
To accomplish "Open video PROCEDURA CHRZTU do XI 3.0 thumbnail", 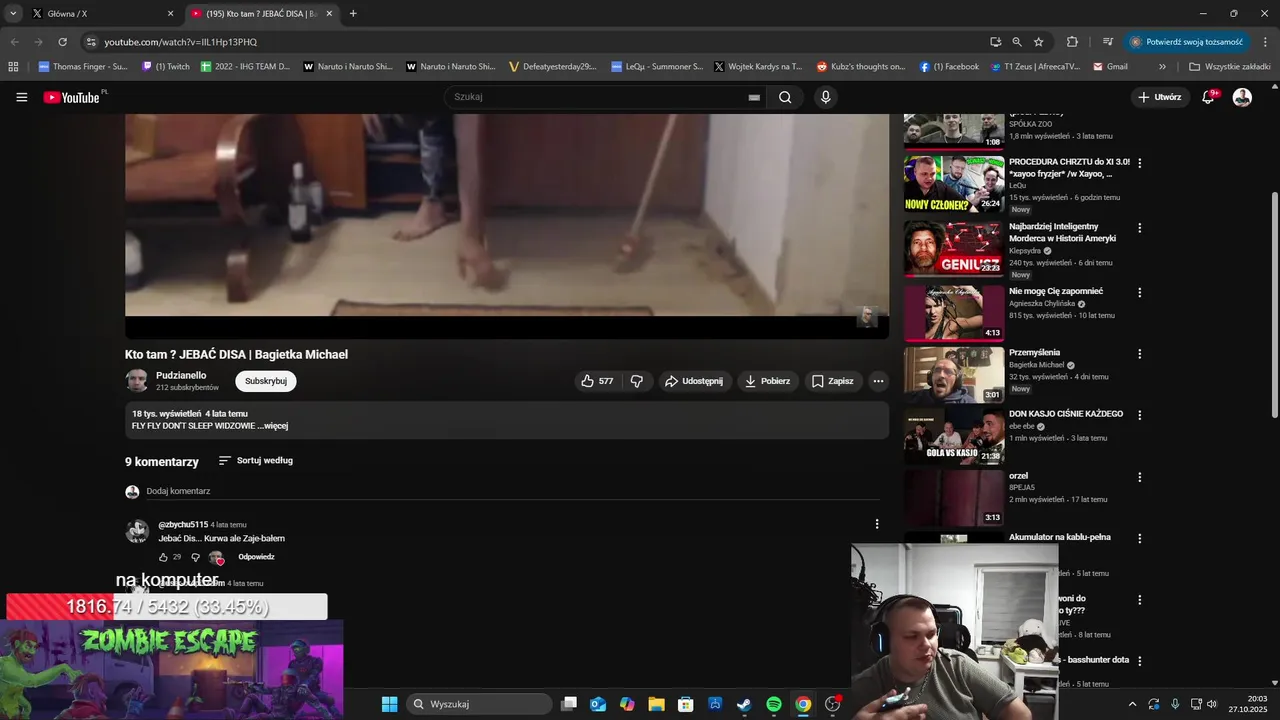I will (x=954, y=183).
